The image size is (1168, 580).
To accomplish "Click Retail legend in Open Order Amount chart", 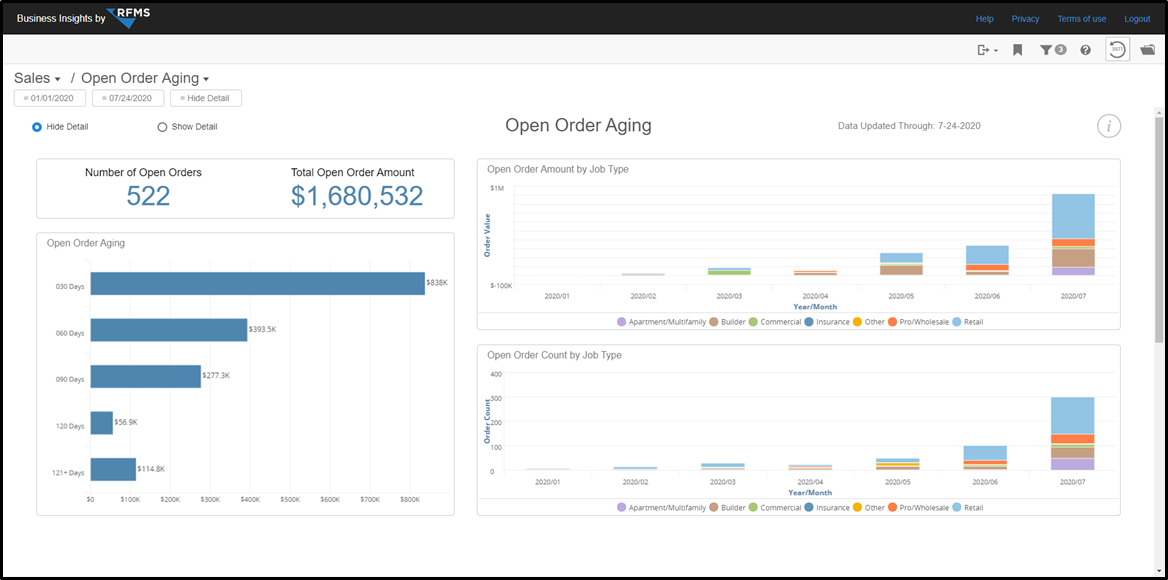I will 969,322.
